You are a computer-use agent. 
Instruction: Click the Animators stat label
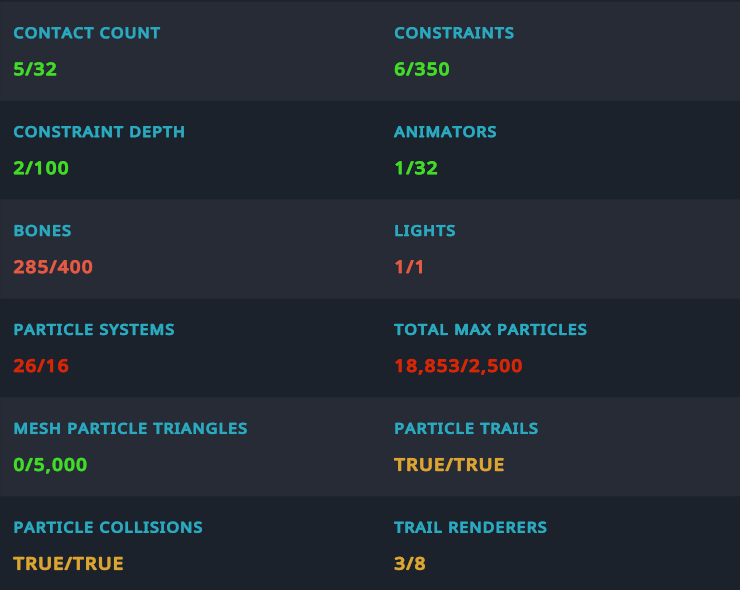[445, 132]
